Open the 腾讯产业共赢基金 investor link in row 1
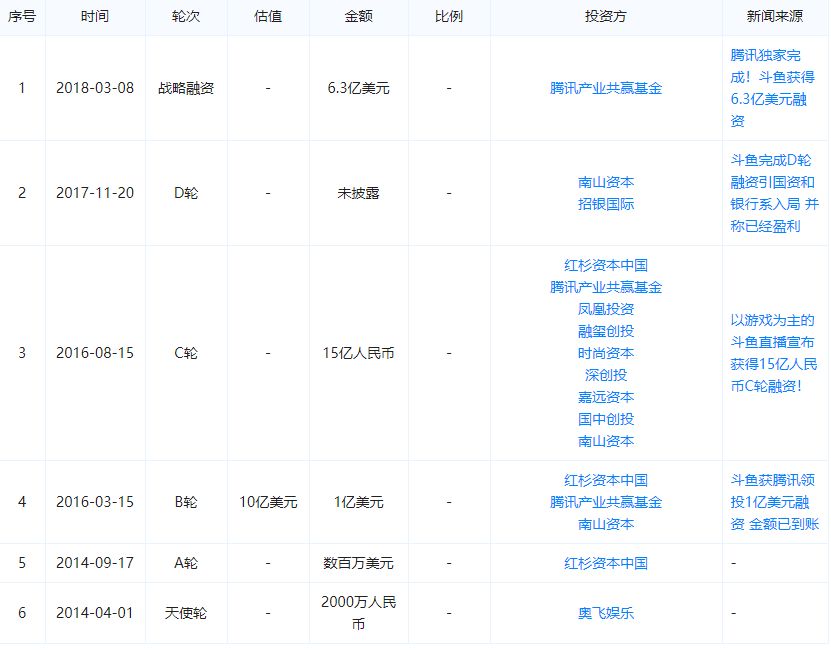This screenshot has width=831, height=650. [x=606, y=88]
